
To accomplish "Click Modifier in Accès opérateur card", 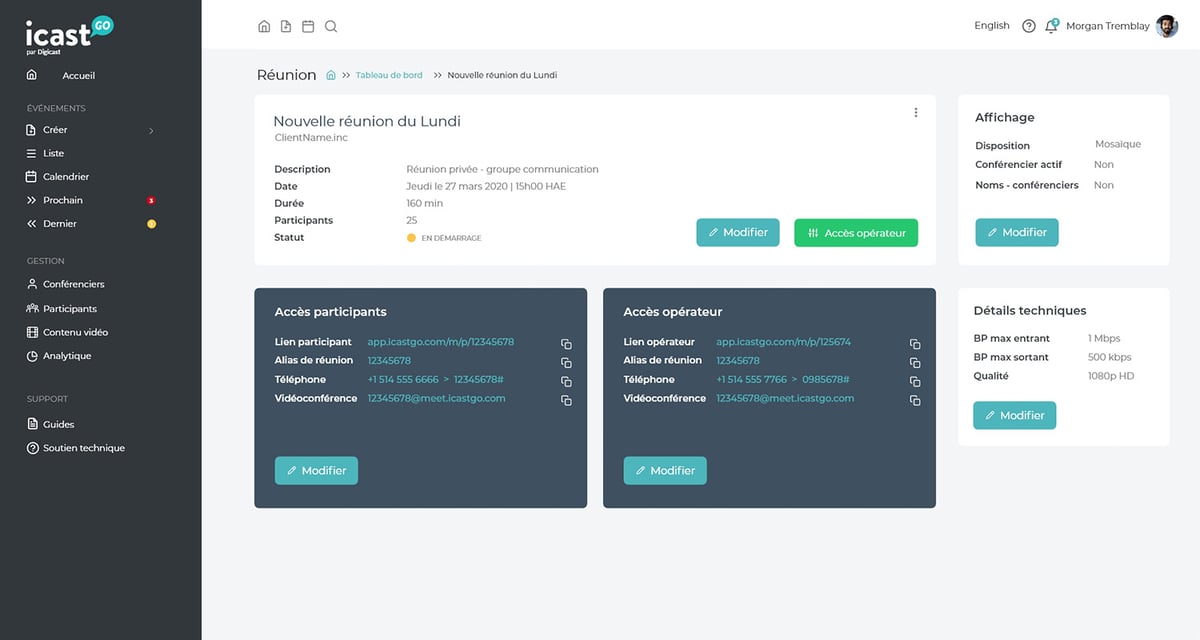I will (665, 470).
